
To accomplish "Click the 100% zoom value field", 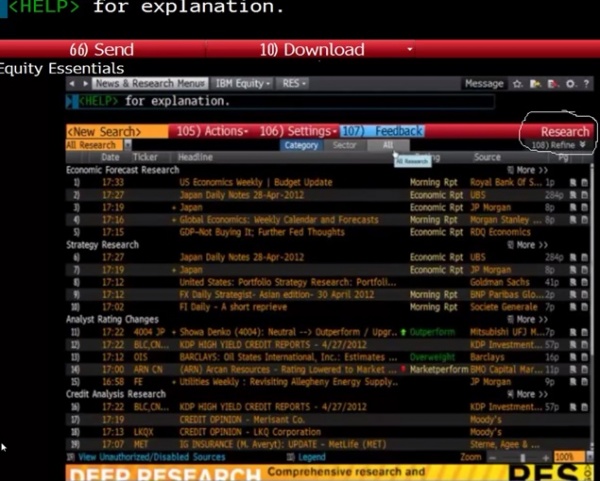I will point(568,457).
